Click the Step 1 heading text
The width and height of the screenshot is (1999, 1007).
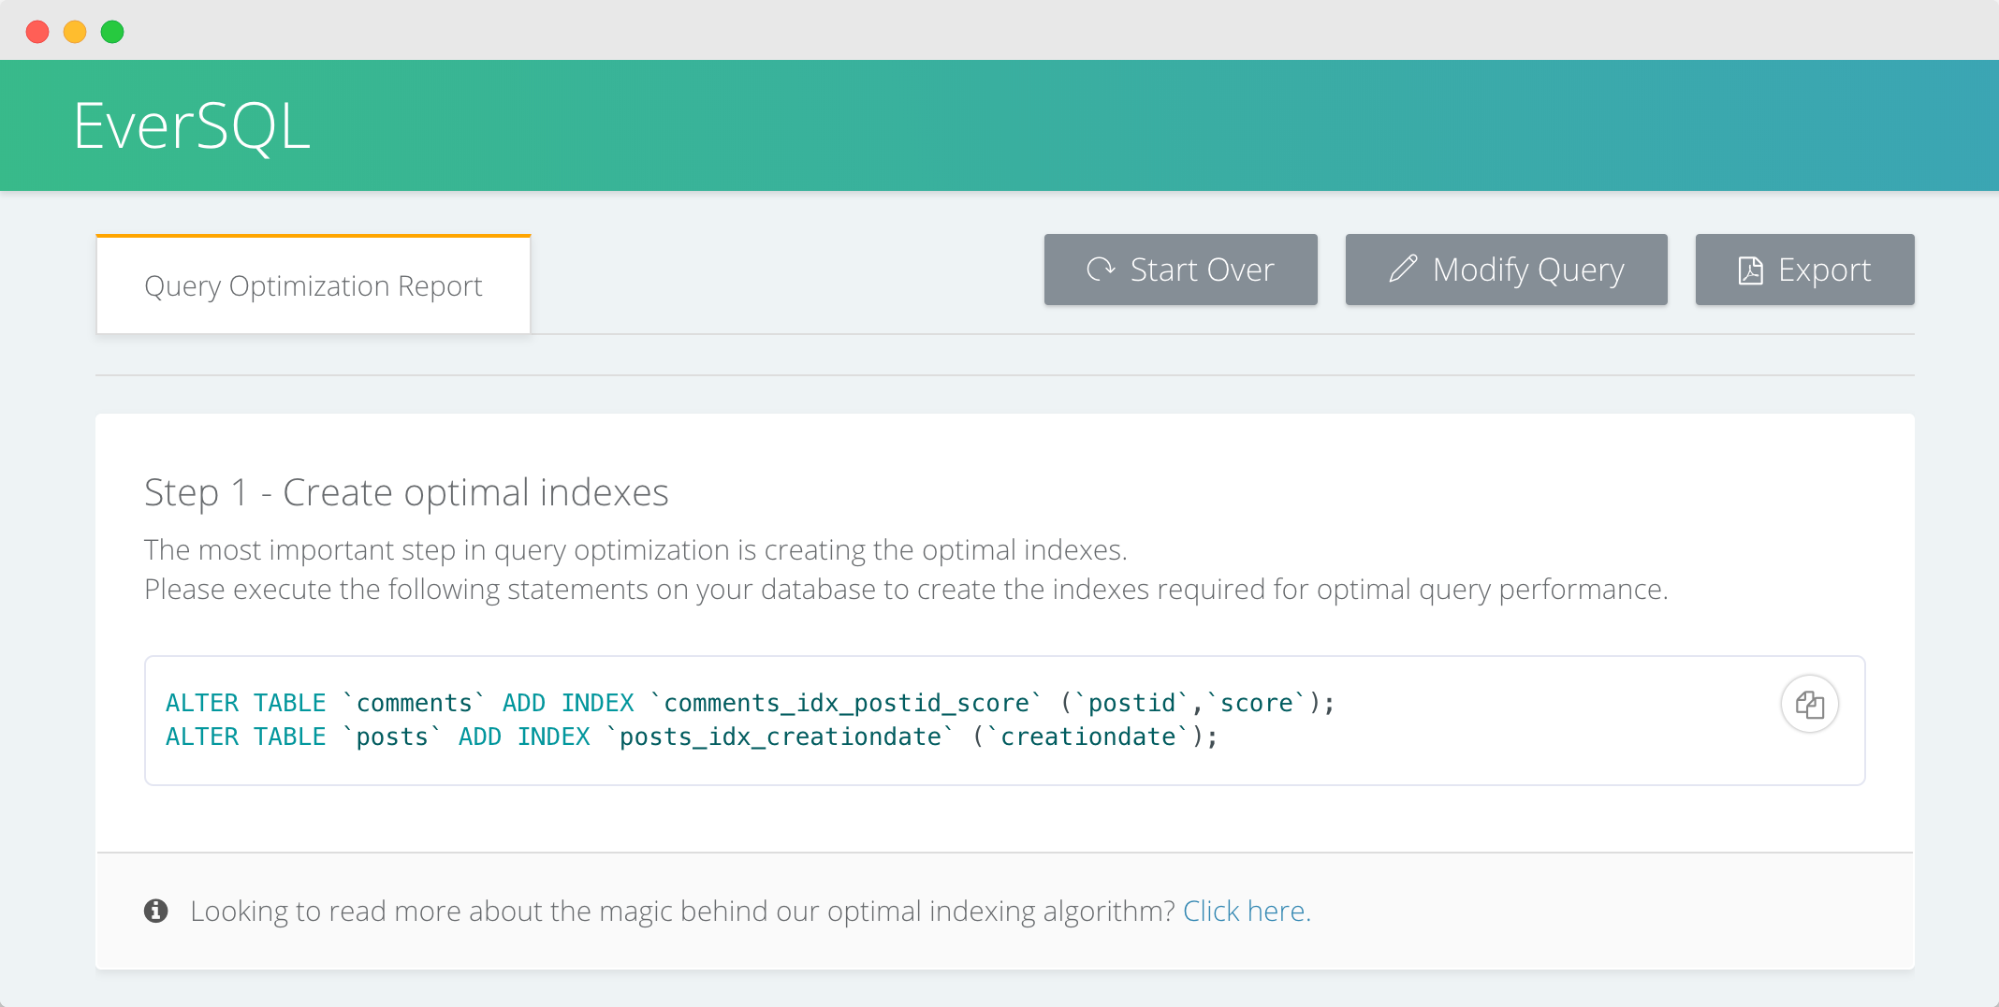tap(406, 491)
